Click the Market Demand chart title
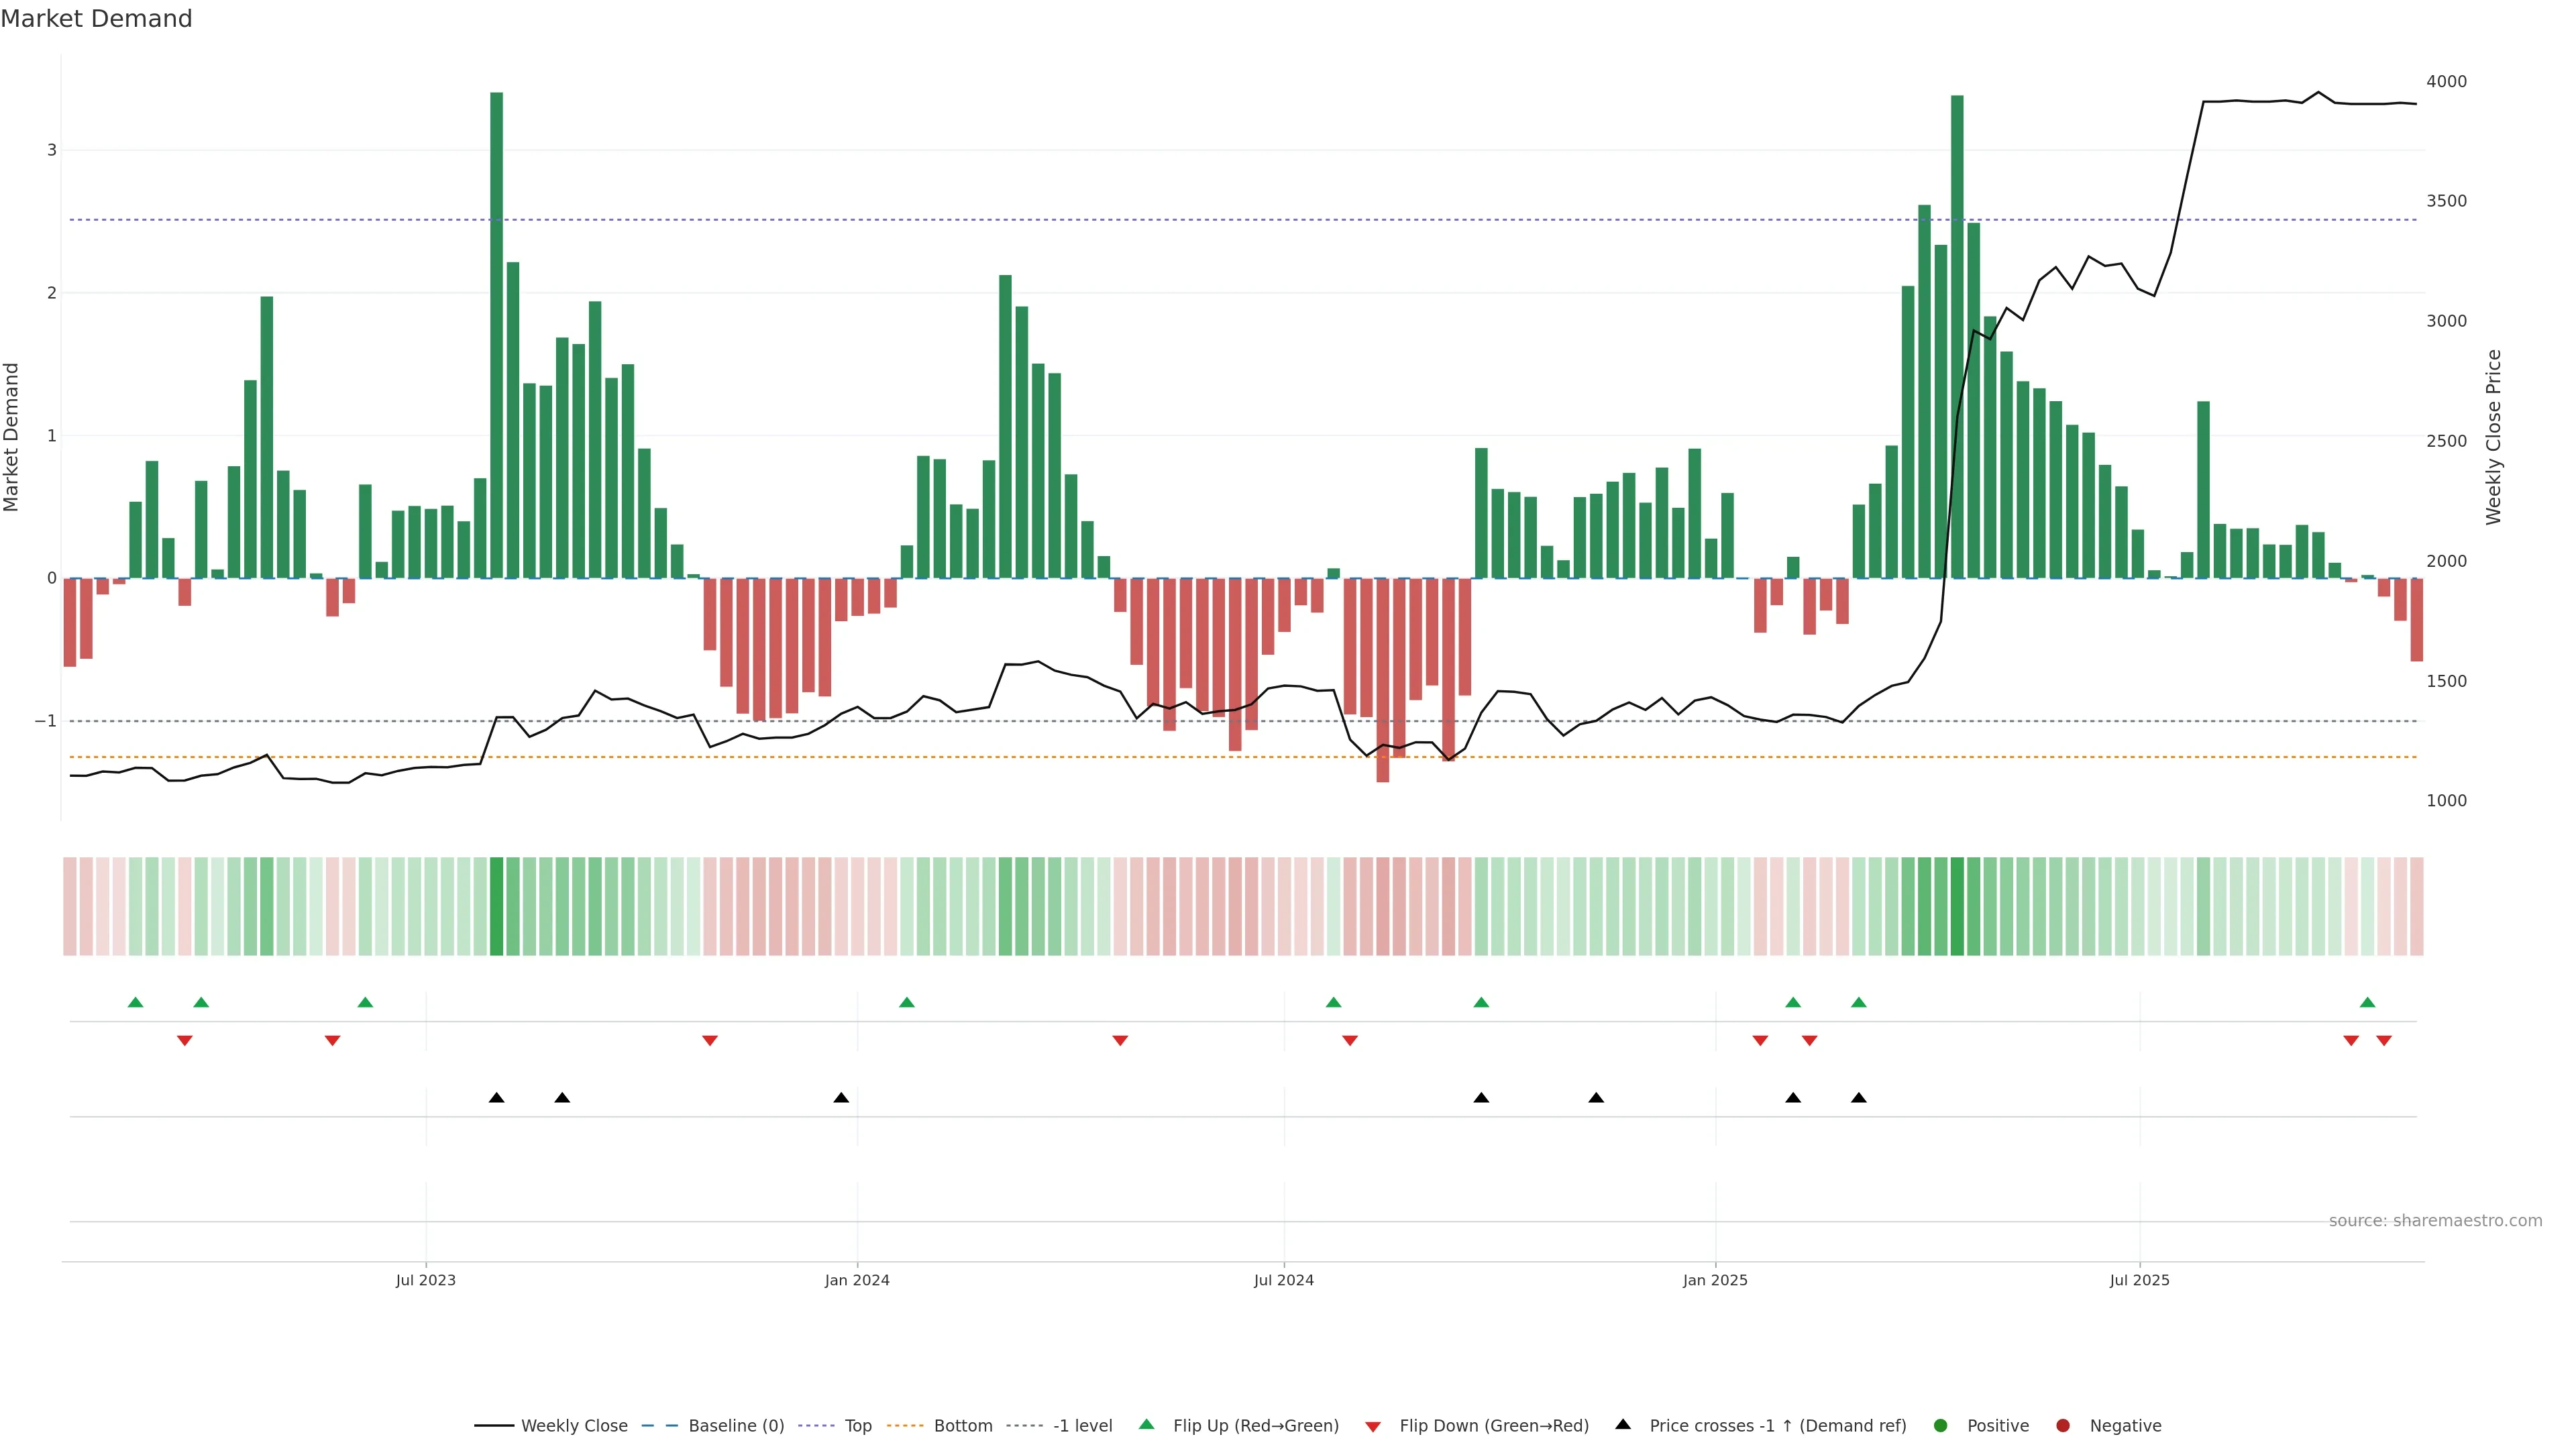The height and width of the screenshot is (1449, 2576). coord(96,19)
